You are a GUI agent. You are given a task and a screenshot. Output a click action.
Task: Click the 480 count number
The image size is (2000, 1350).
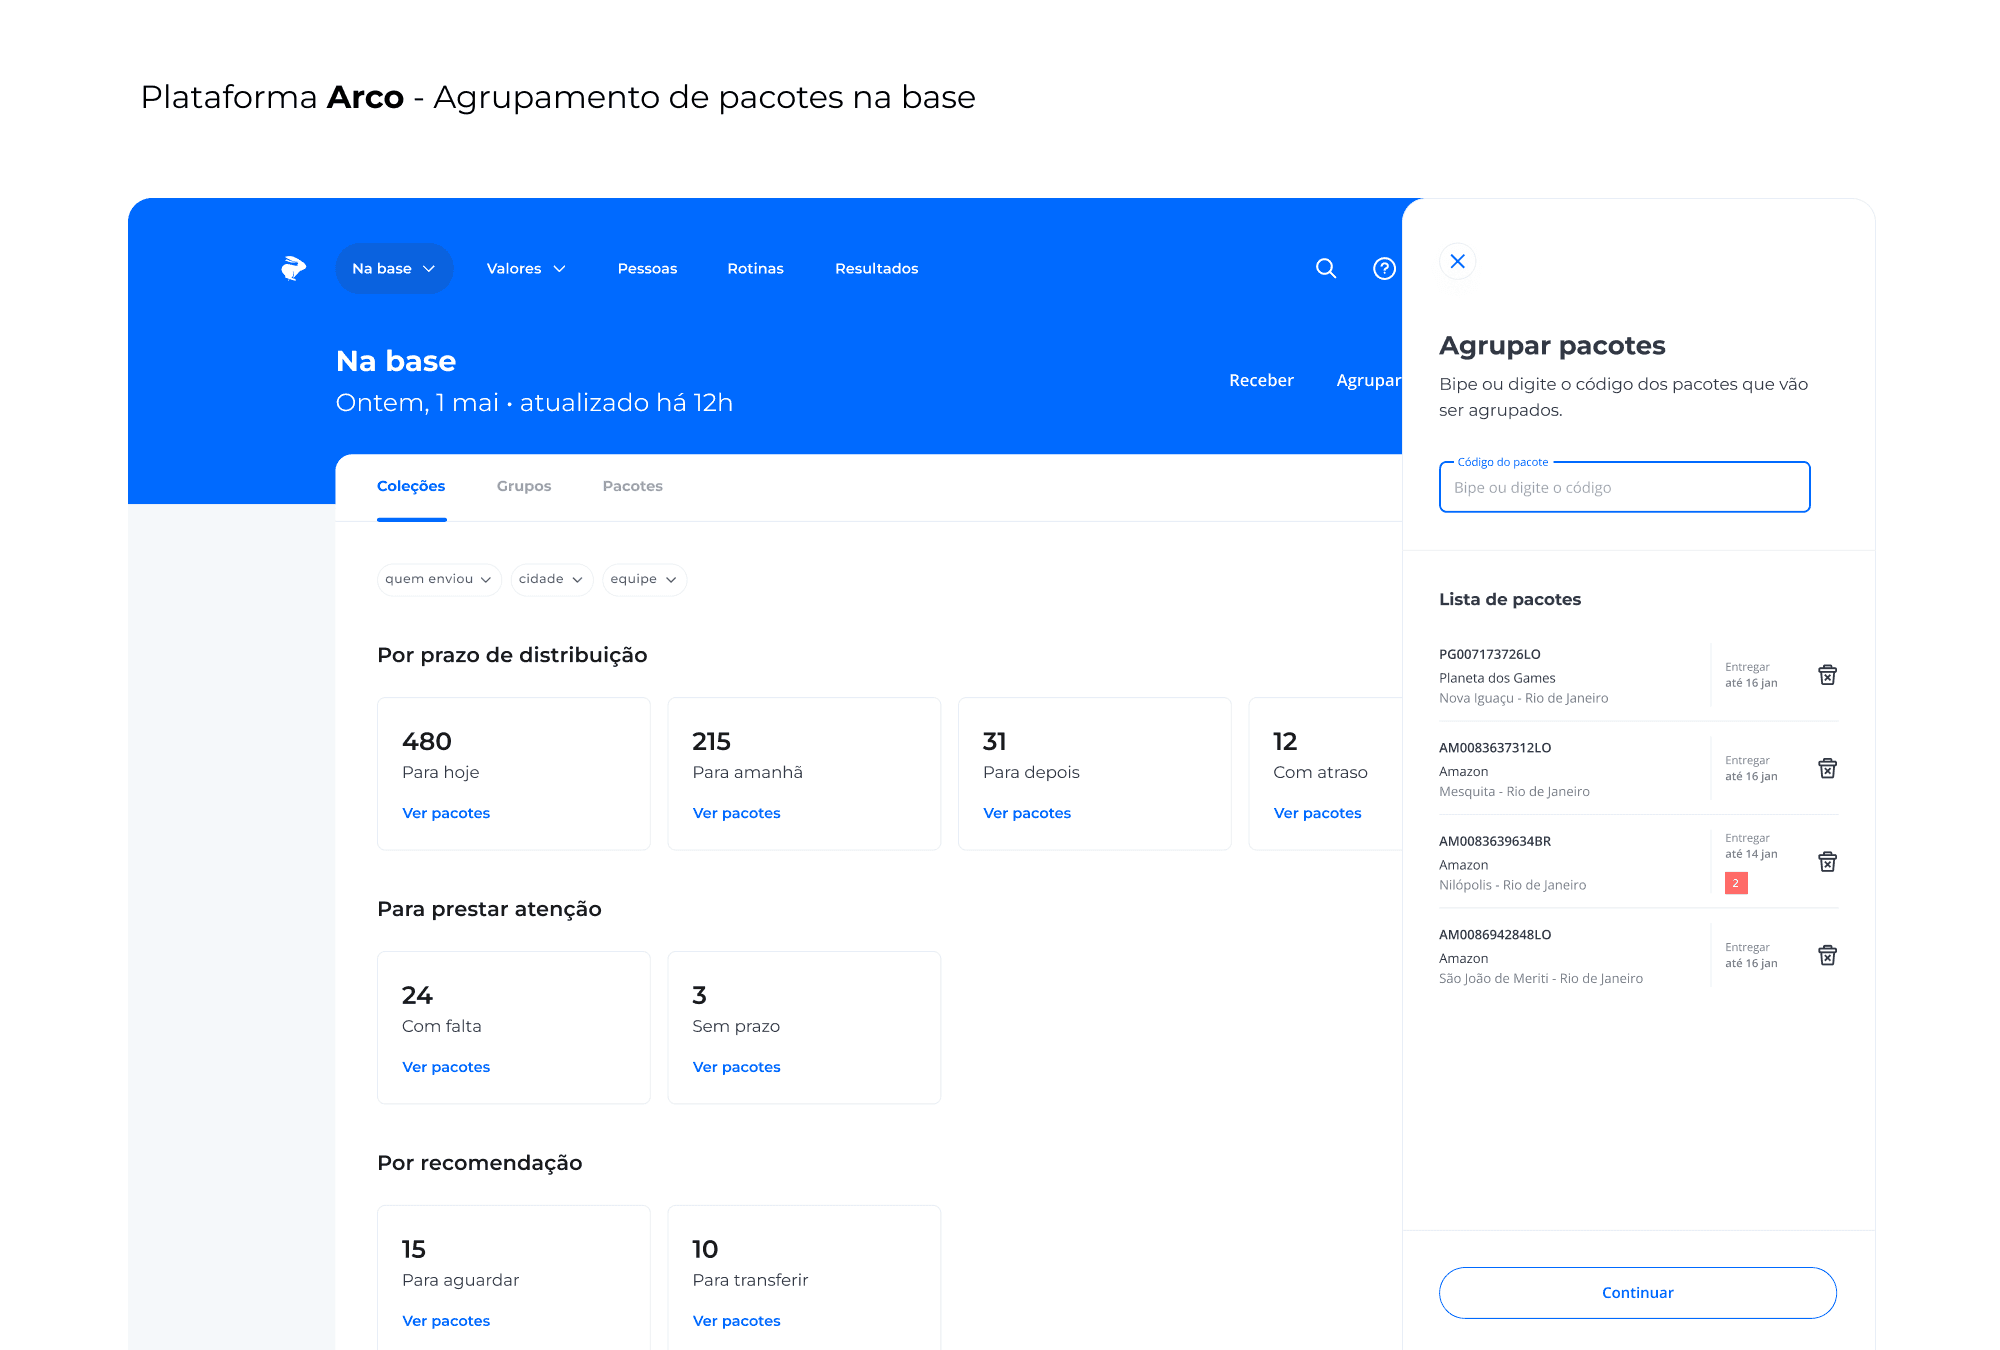pos(427,741)
